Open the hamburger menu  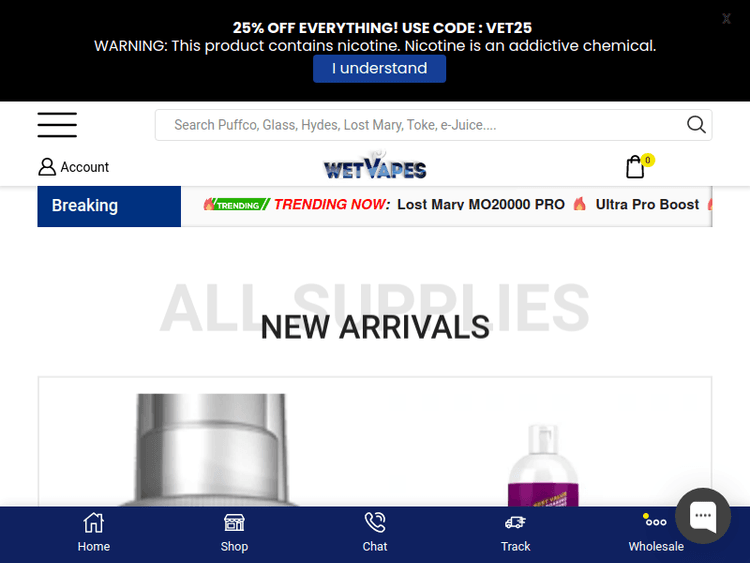click(57, 125)
